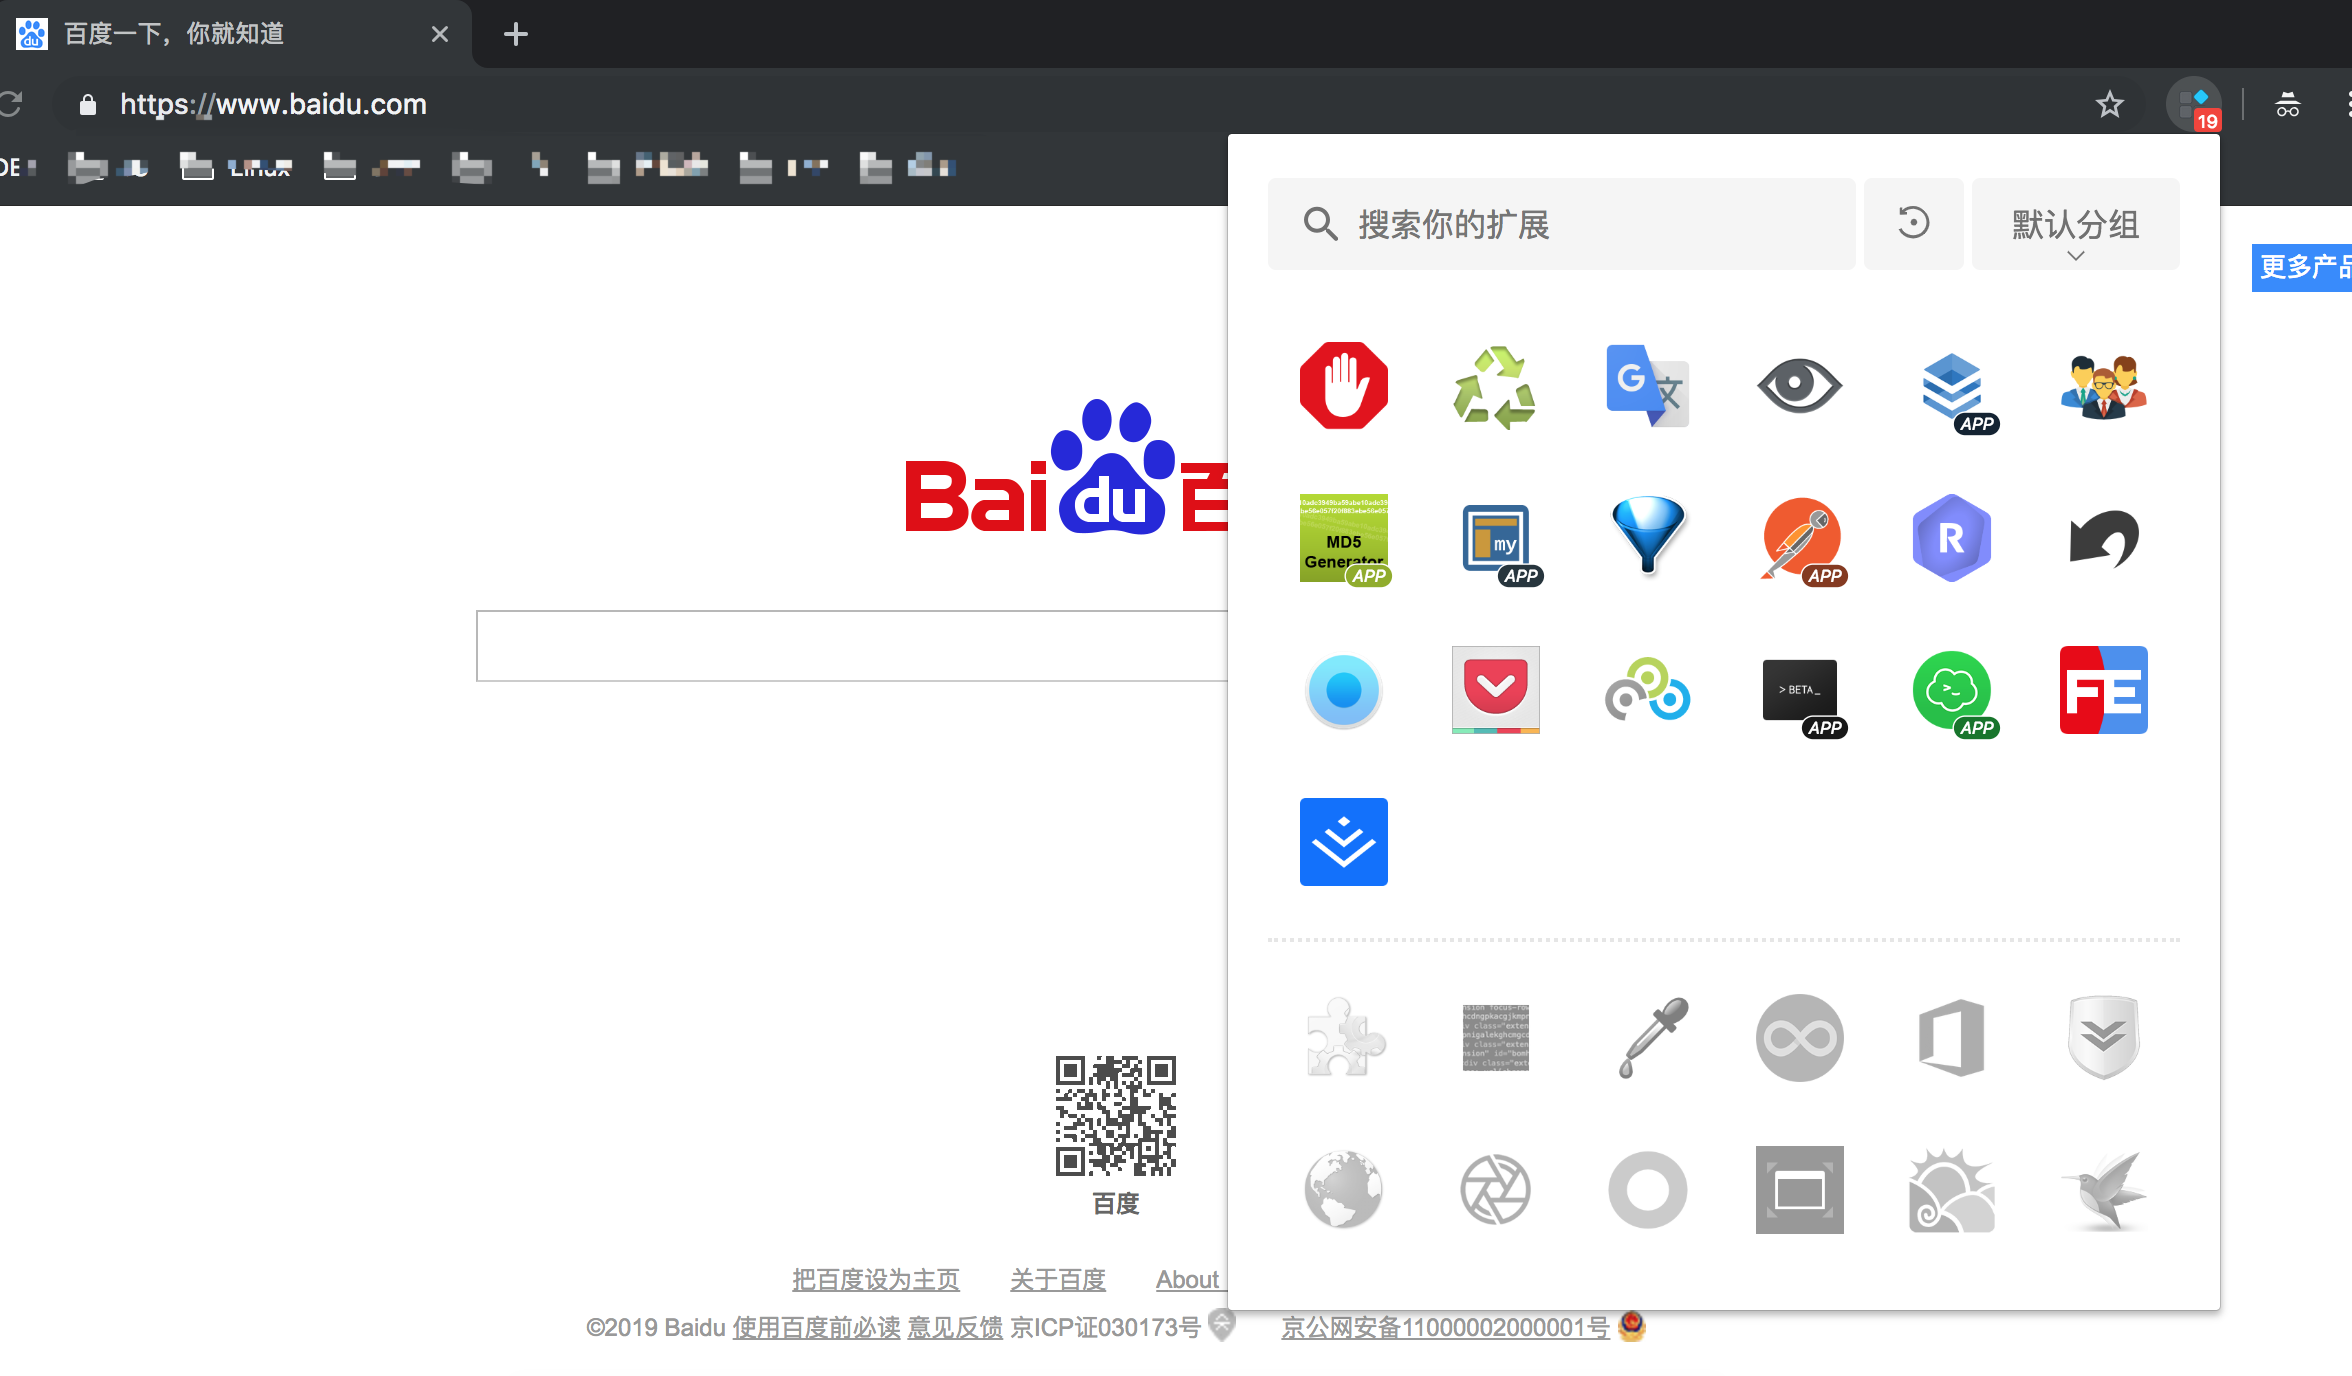This screenshot has height=1376, width=2352.
Task: Enable the gray camera aperture extension
Action: click(x=1495, y=1190)
